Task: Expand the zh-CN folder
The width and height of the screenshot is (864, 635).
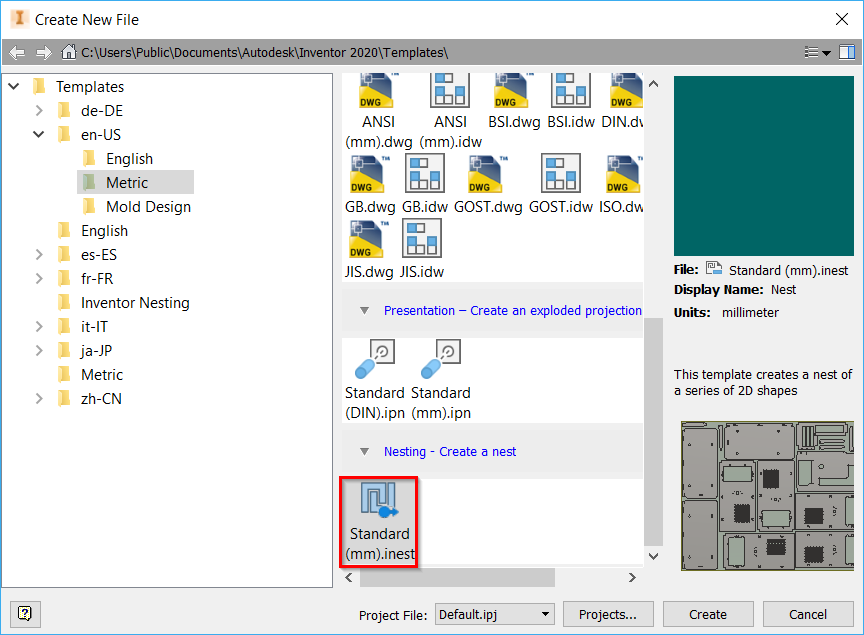Action: click(39, 399)
